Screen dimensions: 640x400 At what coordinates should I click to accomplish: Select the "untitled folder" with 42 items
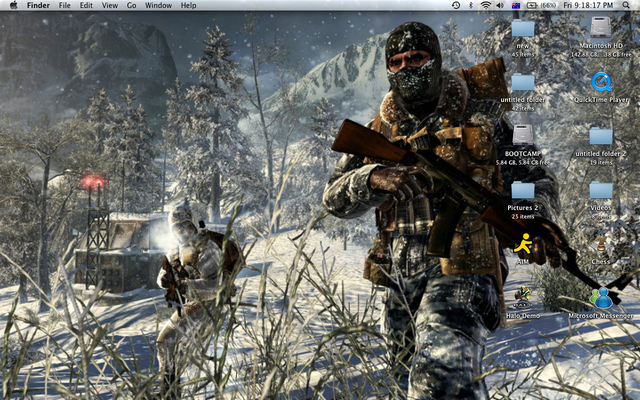pyautogui.click(x=523, y=82)
